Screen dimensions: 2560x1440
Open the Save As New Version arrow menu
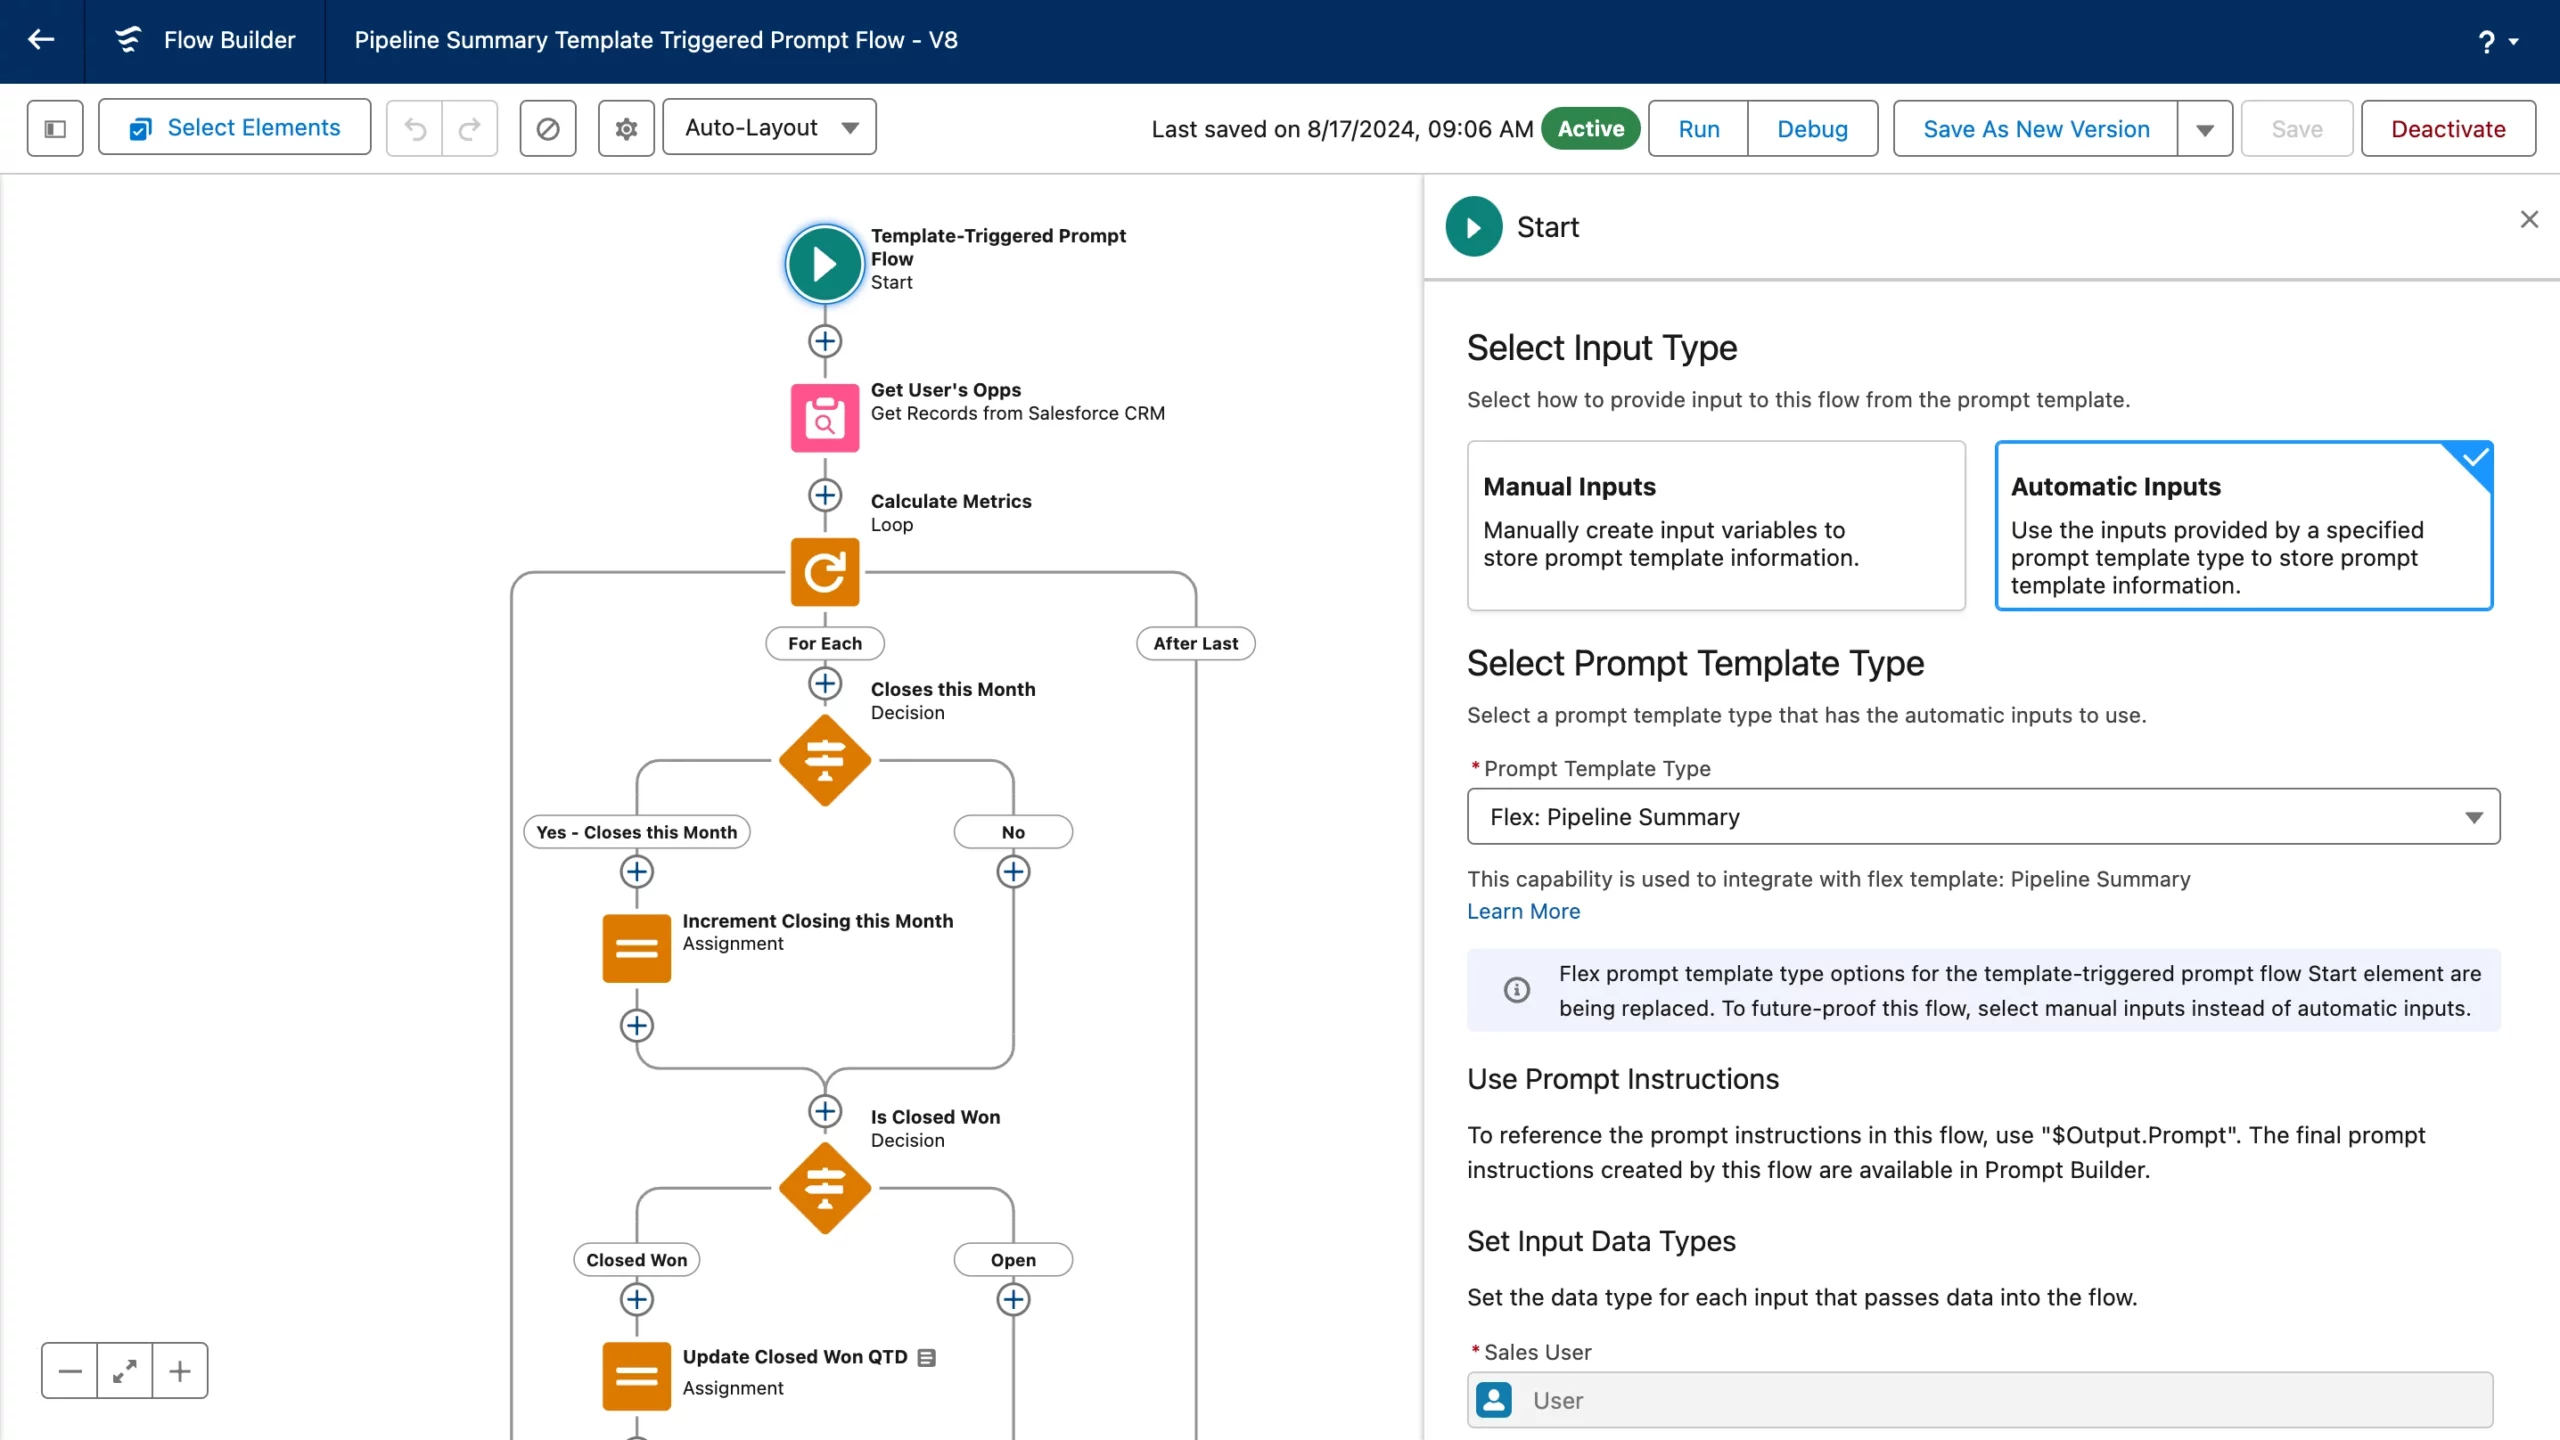2204,129
